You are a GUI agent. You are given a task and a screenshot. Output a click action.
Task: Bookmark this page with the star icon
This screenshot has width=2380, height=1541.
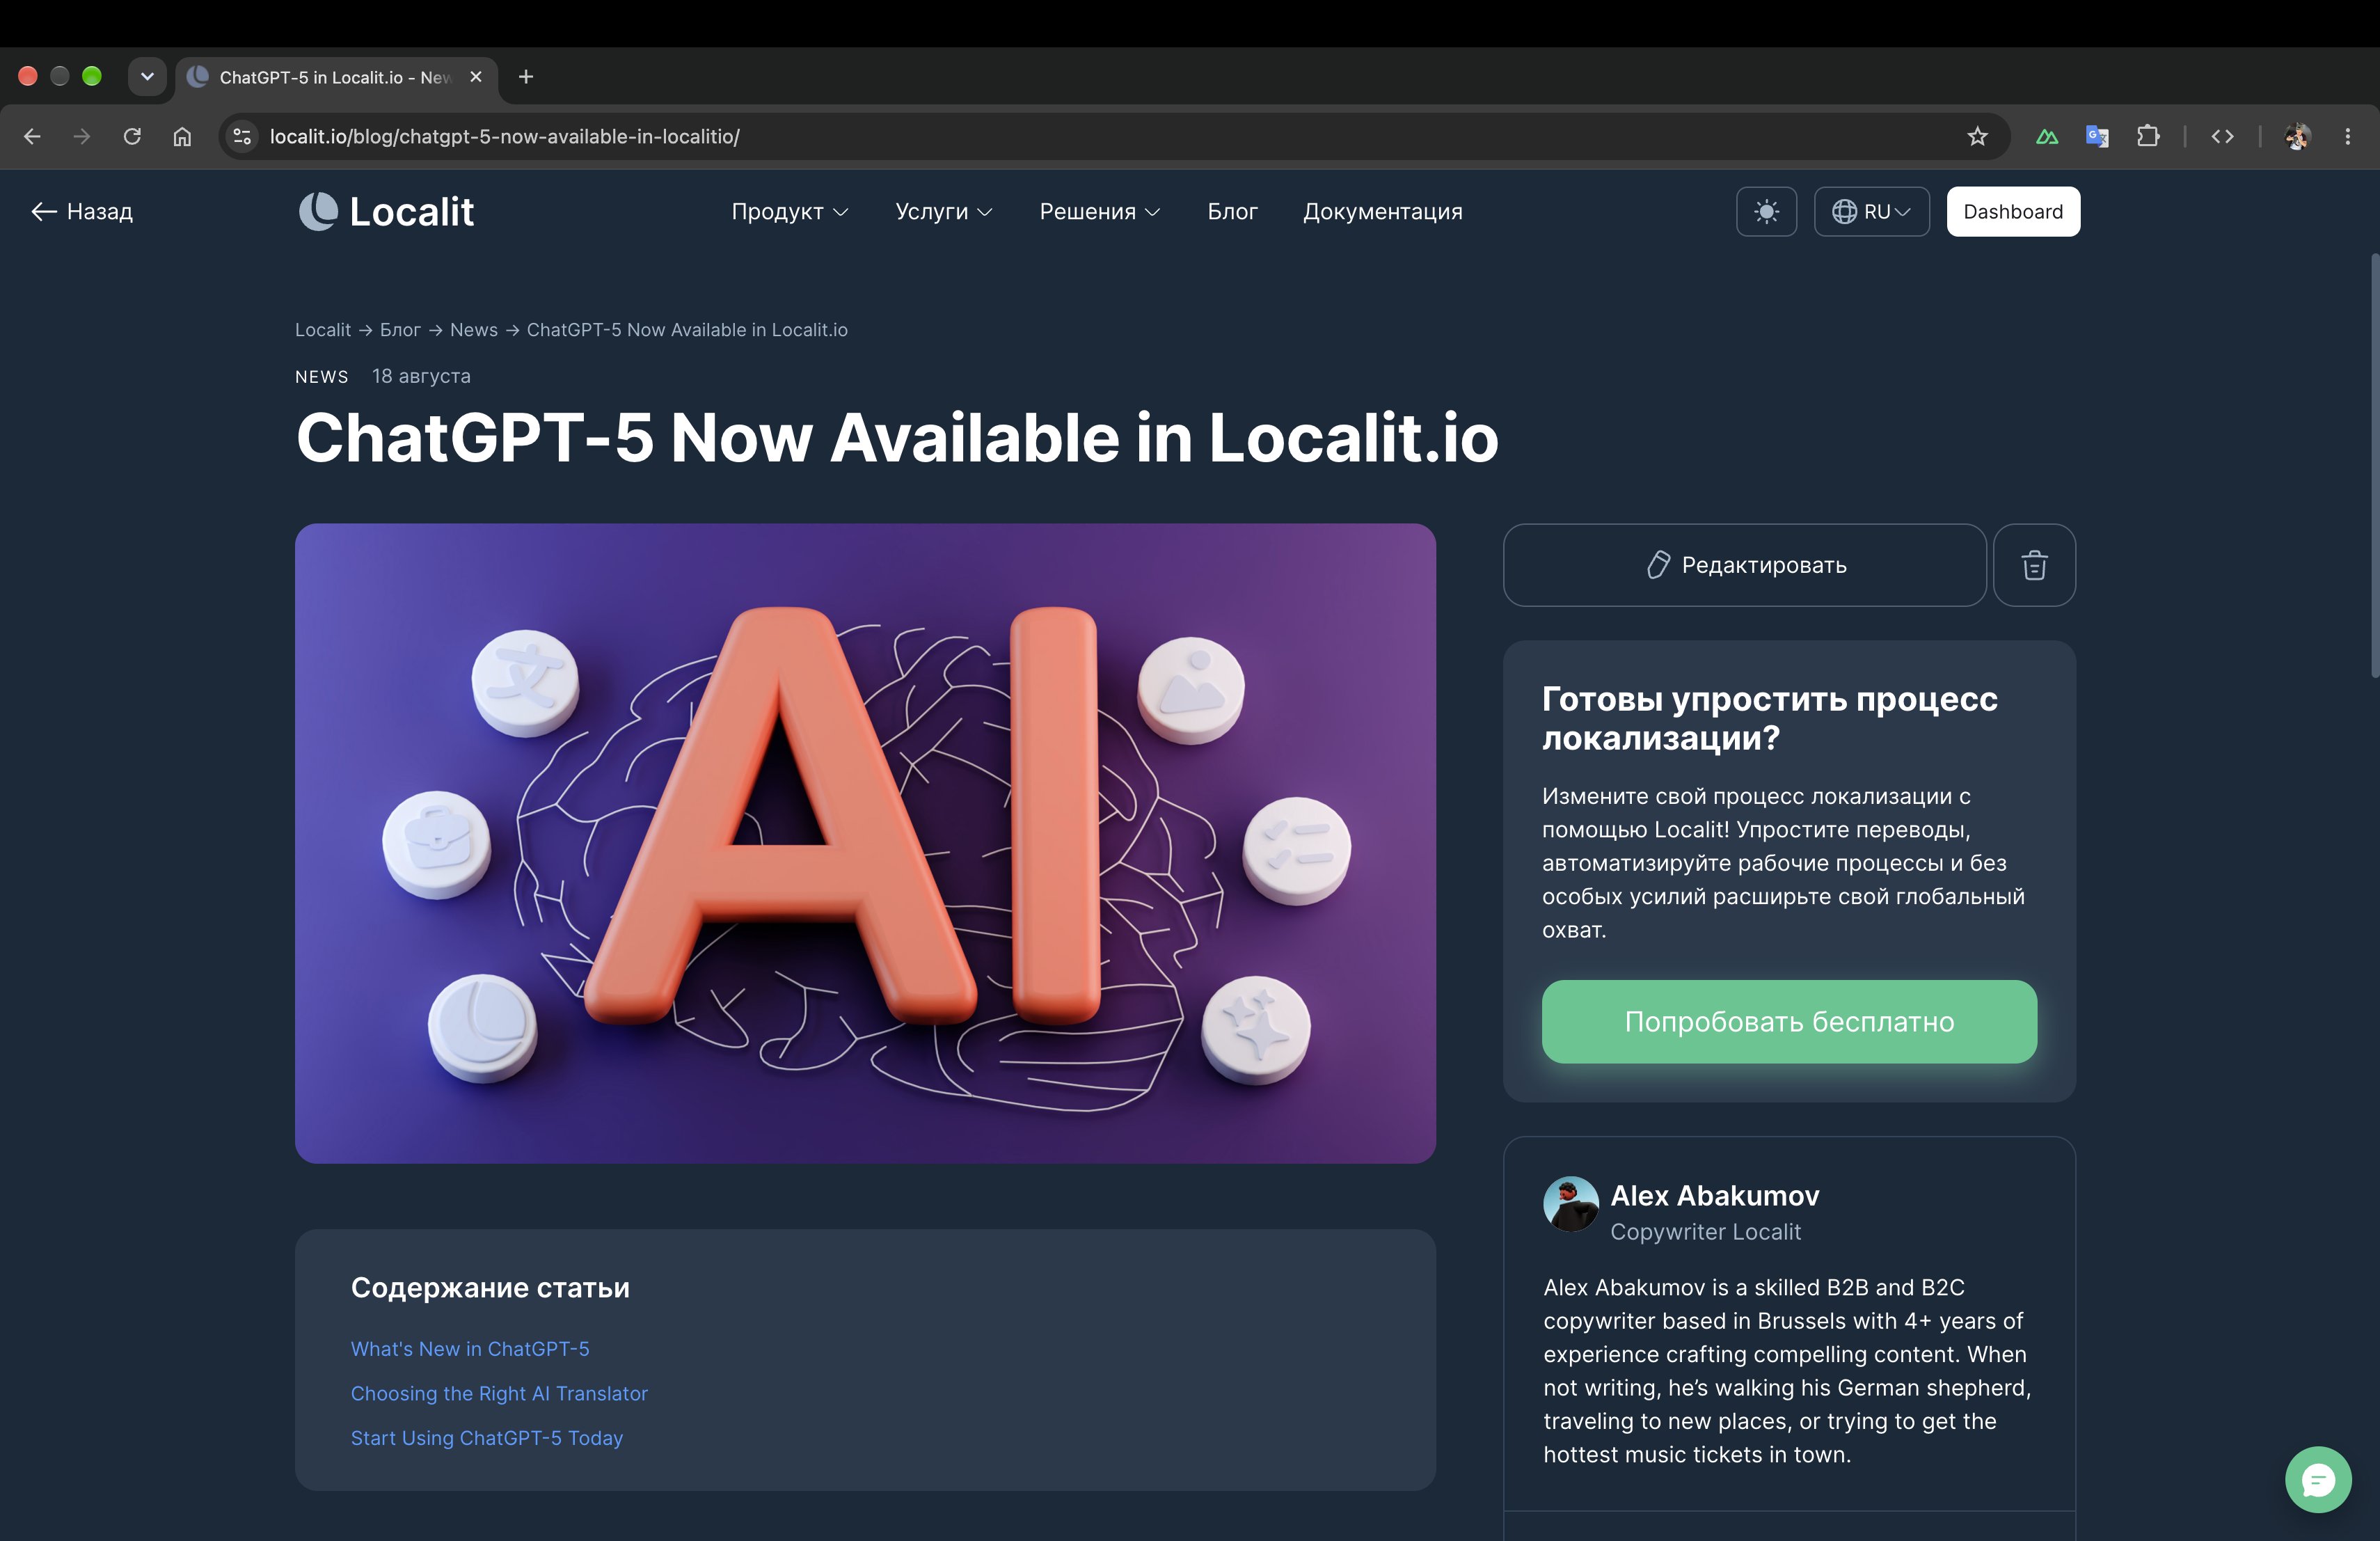point(1977,136)
